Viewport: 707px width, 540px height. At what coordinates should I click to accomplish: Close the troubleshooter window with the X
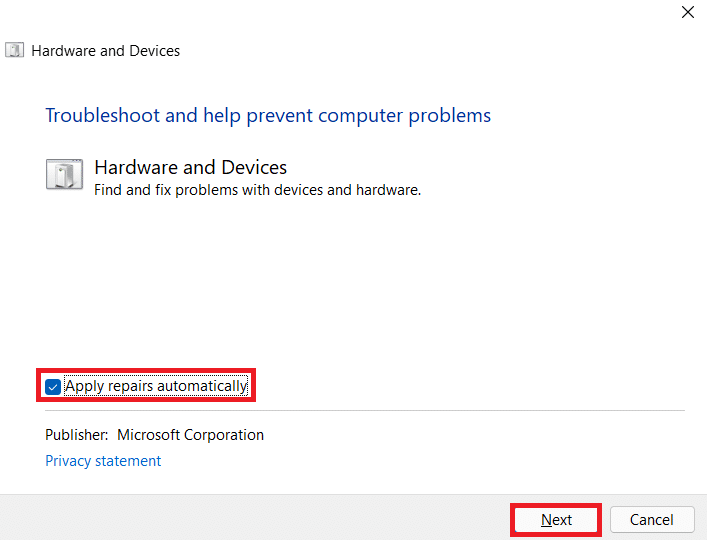tap(687, 13)
